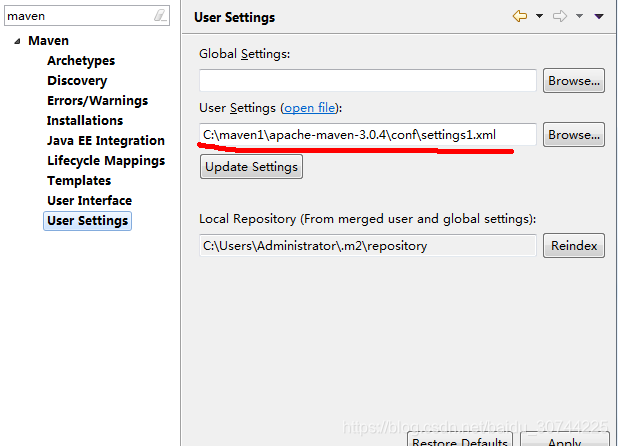Select User Settings in the tree
Viewport: 618px width, 446px height.
click(x=87, y=221)
